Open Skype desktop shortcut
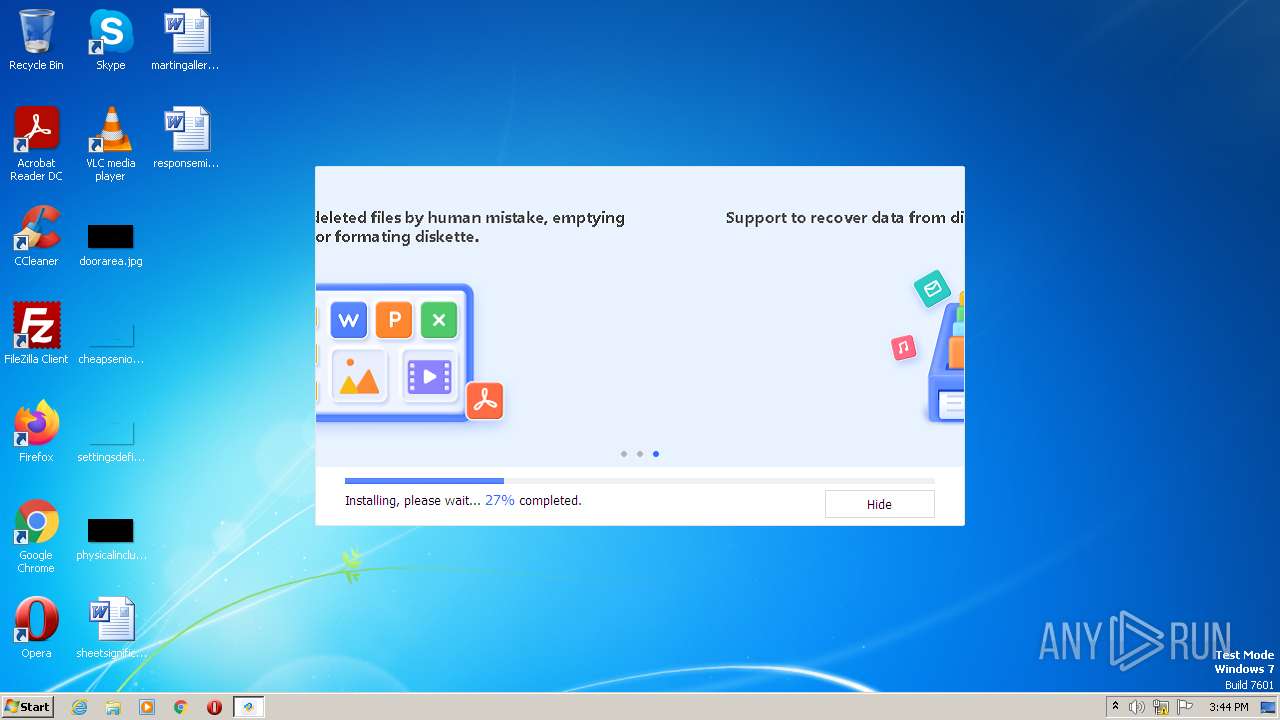1280x720 pixels. tap(110, 40)
